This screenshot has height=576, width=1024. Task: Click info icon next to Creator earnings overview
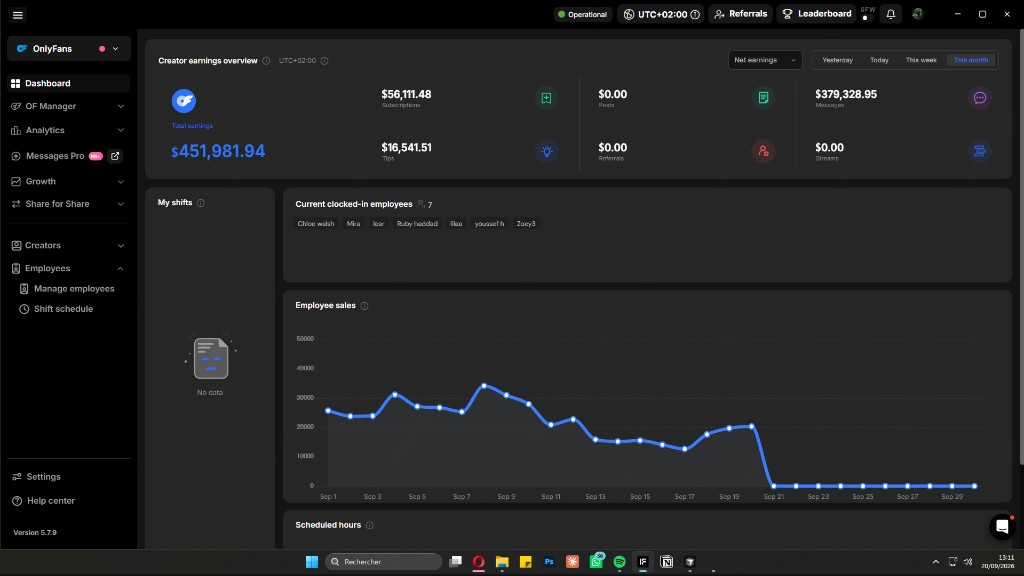tap(266, 61)
